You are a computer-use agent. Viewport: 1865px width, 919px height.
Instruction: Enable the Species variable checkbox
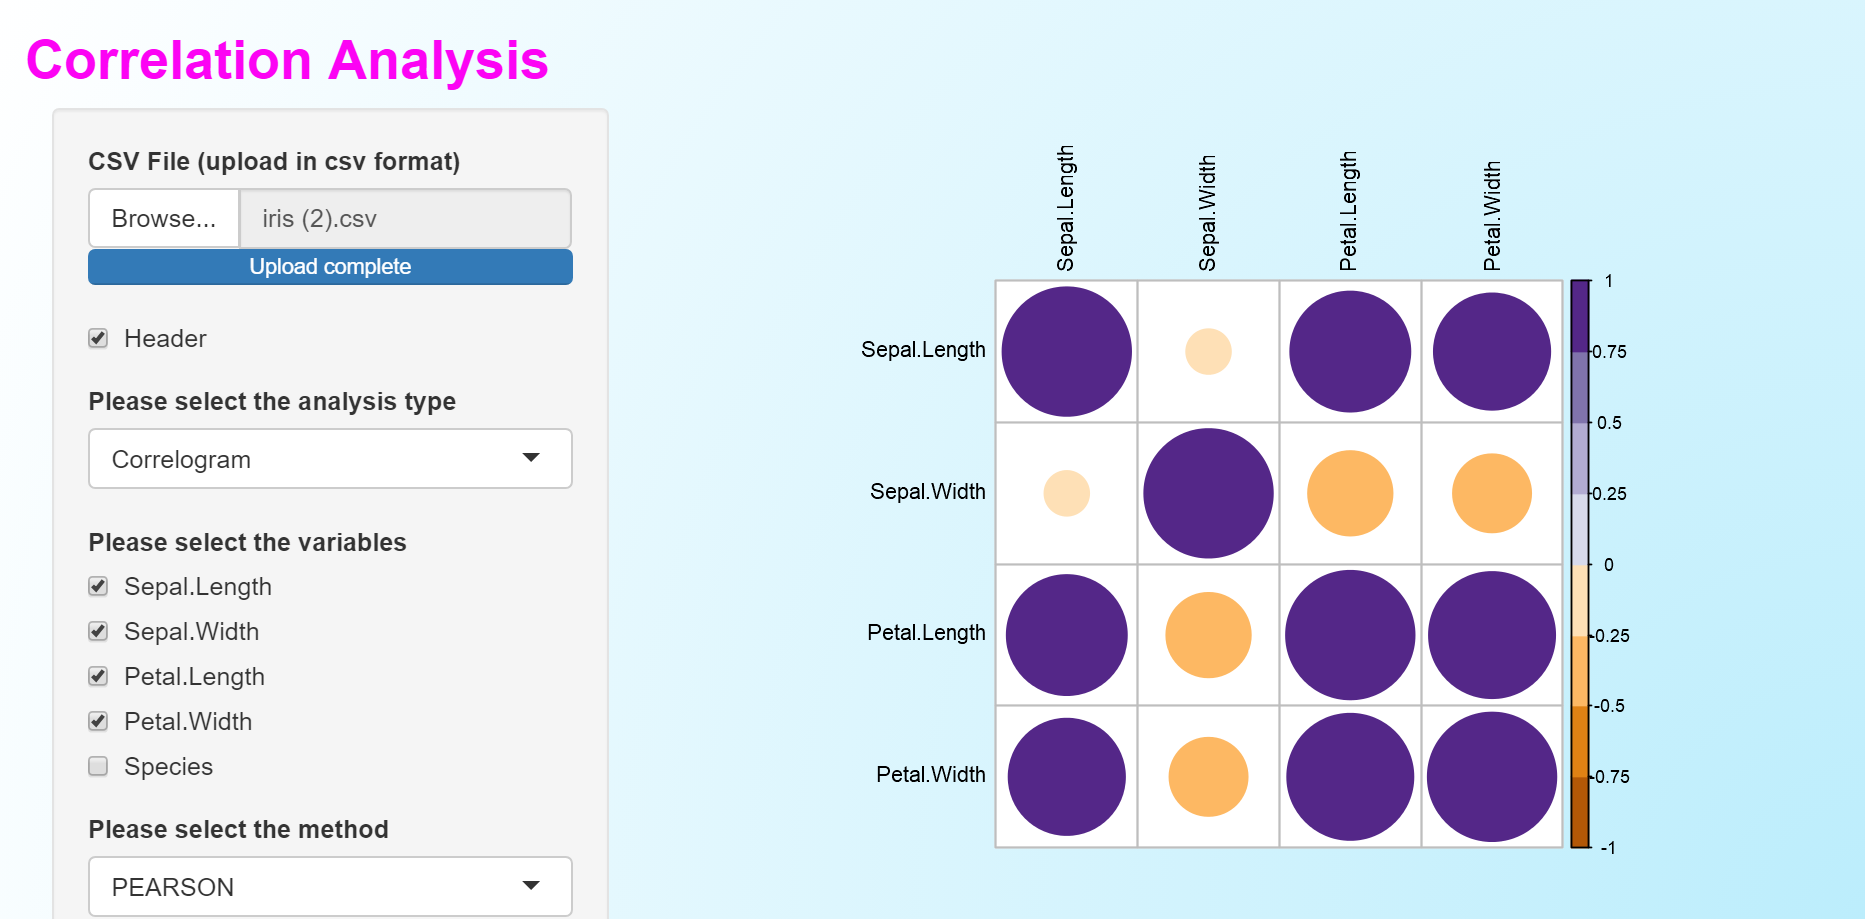click(98, 766)
